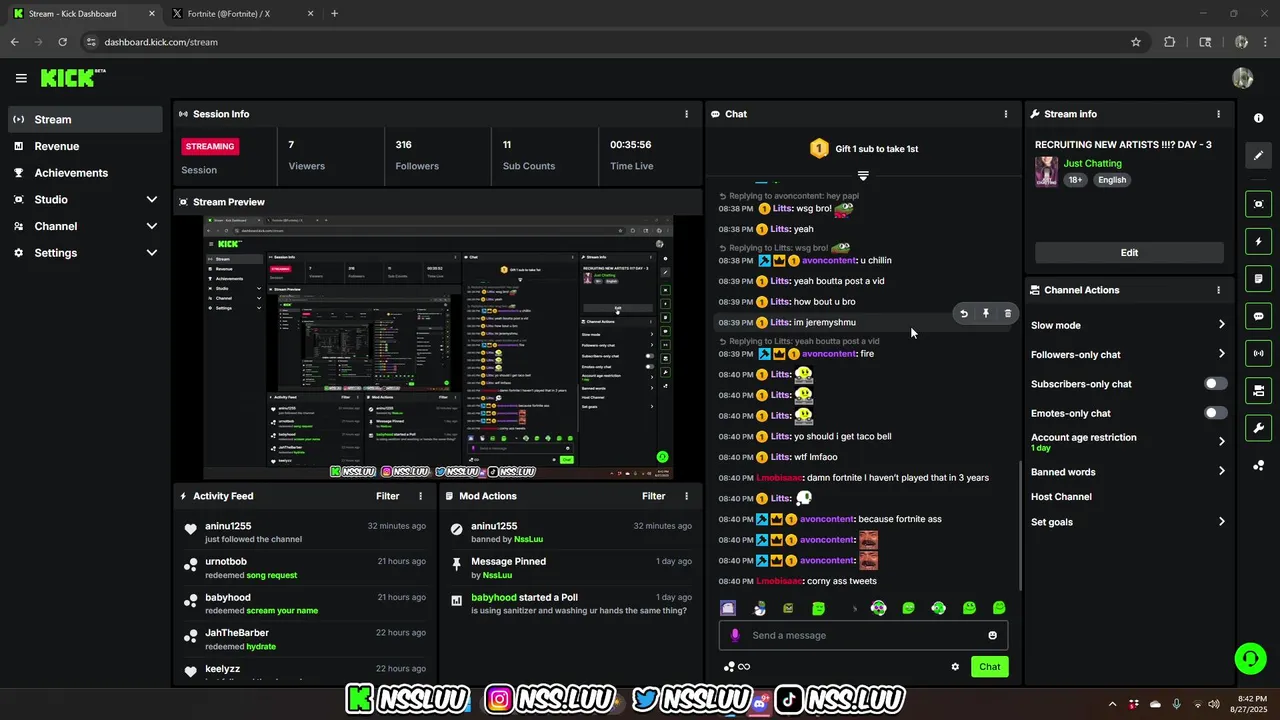Open chat settings gear icon
The image size is (1280, 720).
(955, 667)
